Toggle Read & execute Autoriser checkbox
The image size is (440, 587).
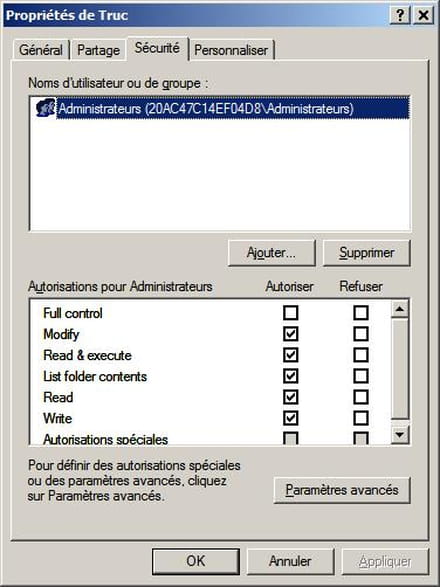pyautogui.click(x=291, y=355)
